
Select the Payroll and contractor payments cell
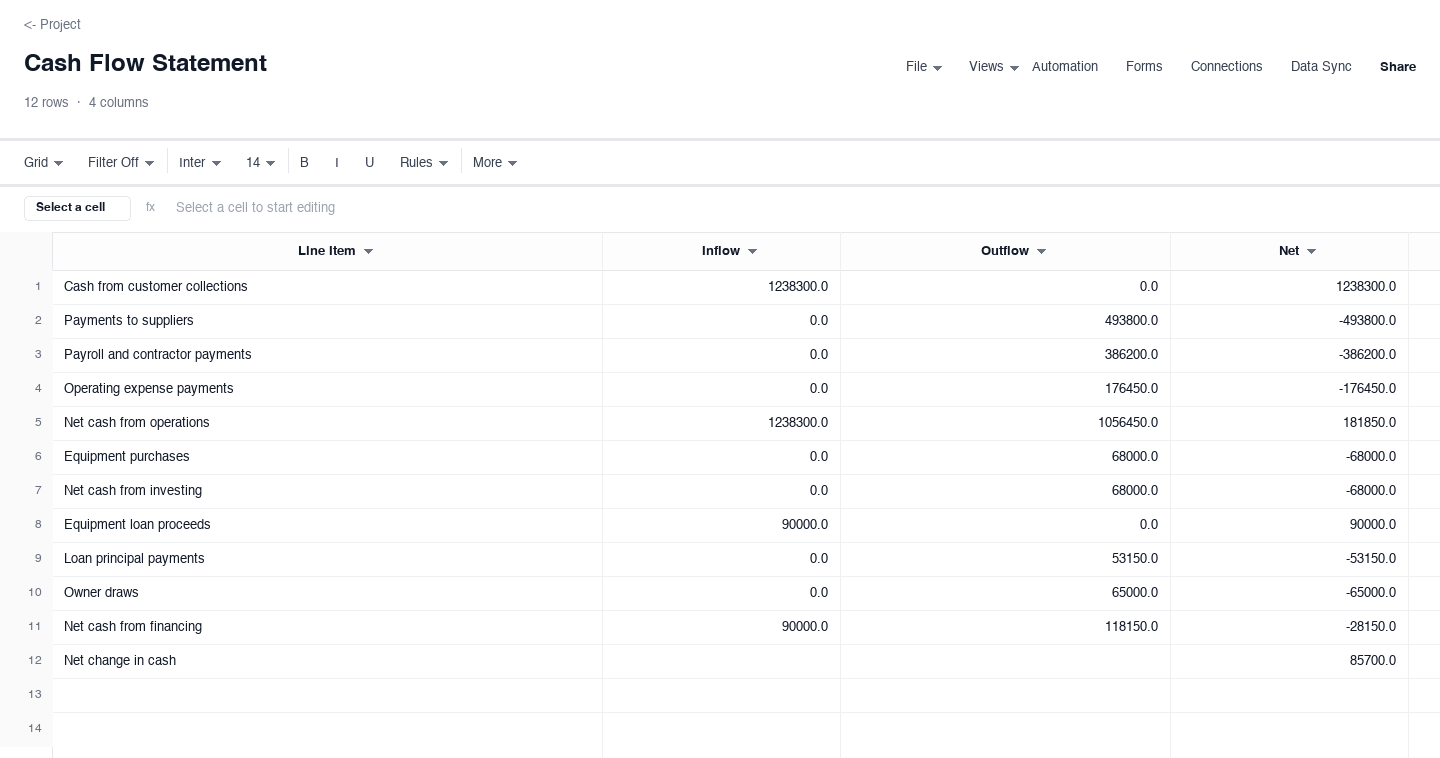pos(327,355)
